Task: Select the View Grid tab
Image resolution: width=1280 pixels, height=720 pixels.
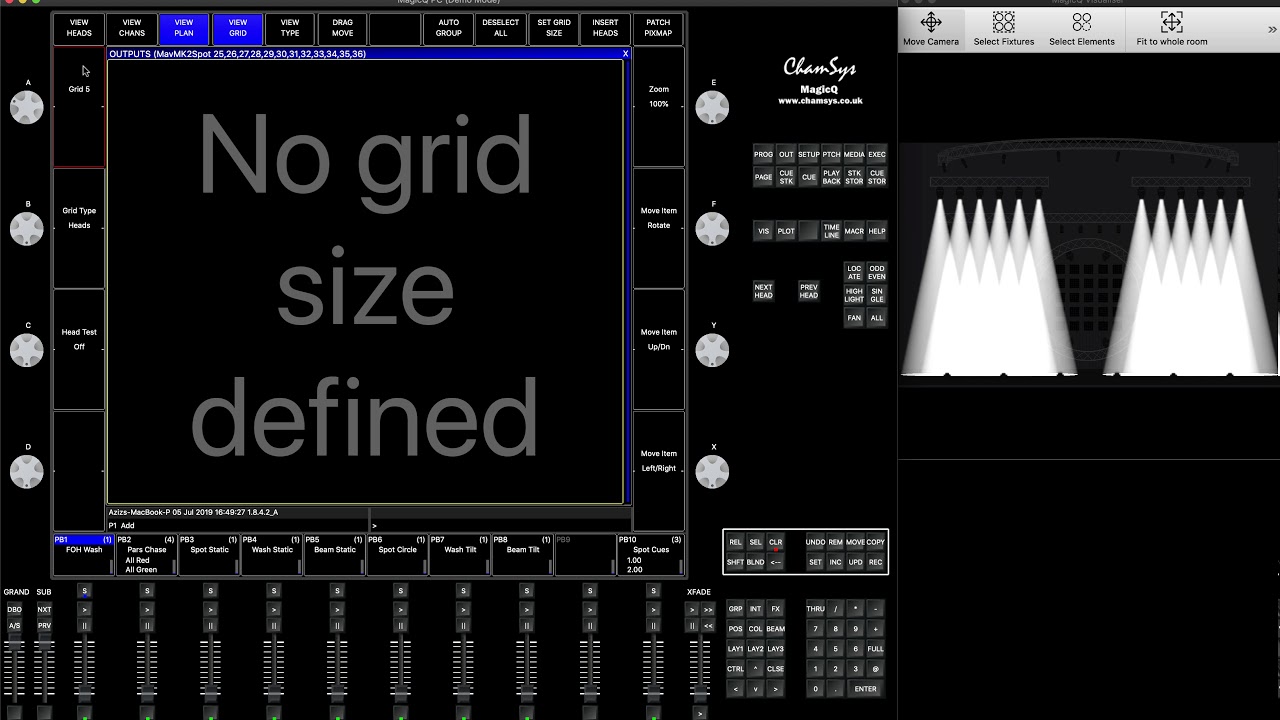Action: pos(238,28)
